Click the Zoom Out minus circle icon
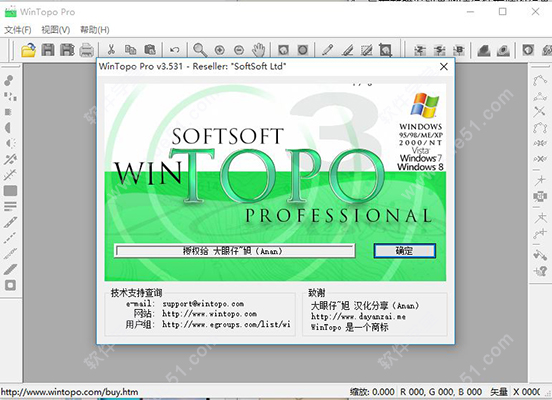The width and height of the screenshot is (552, 400). click(x=239, y=50)
